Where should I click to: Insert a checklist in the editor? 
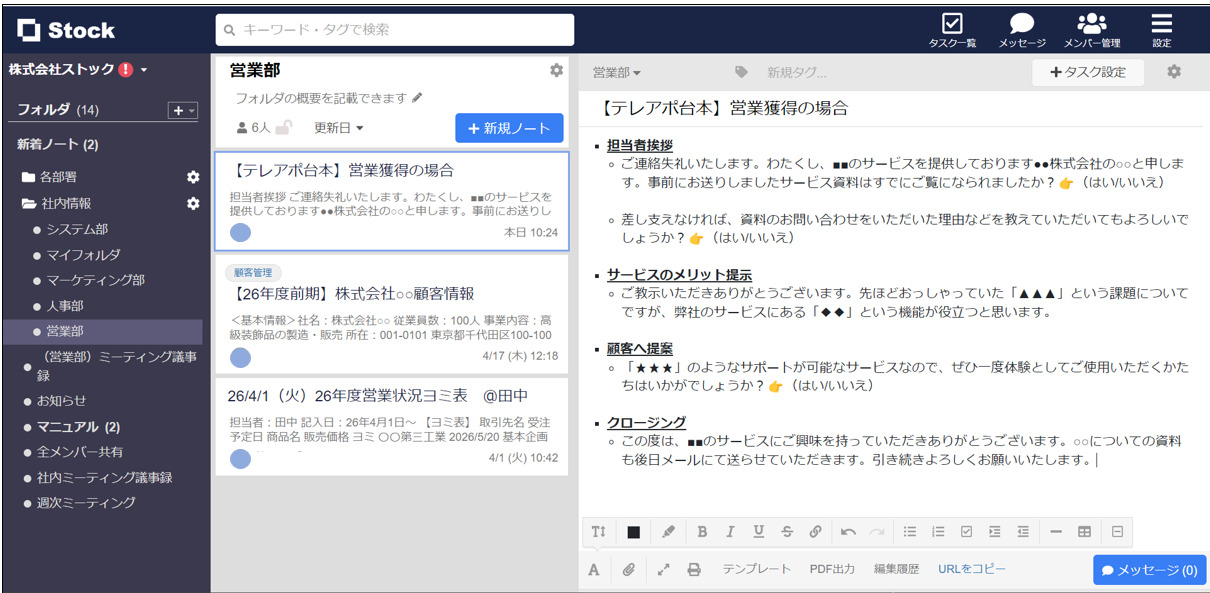tap(967, 532)
